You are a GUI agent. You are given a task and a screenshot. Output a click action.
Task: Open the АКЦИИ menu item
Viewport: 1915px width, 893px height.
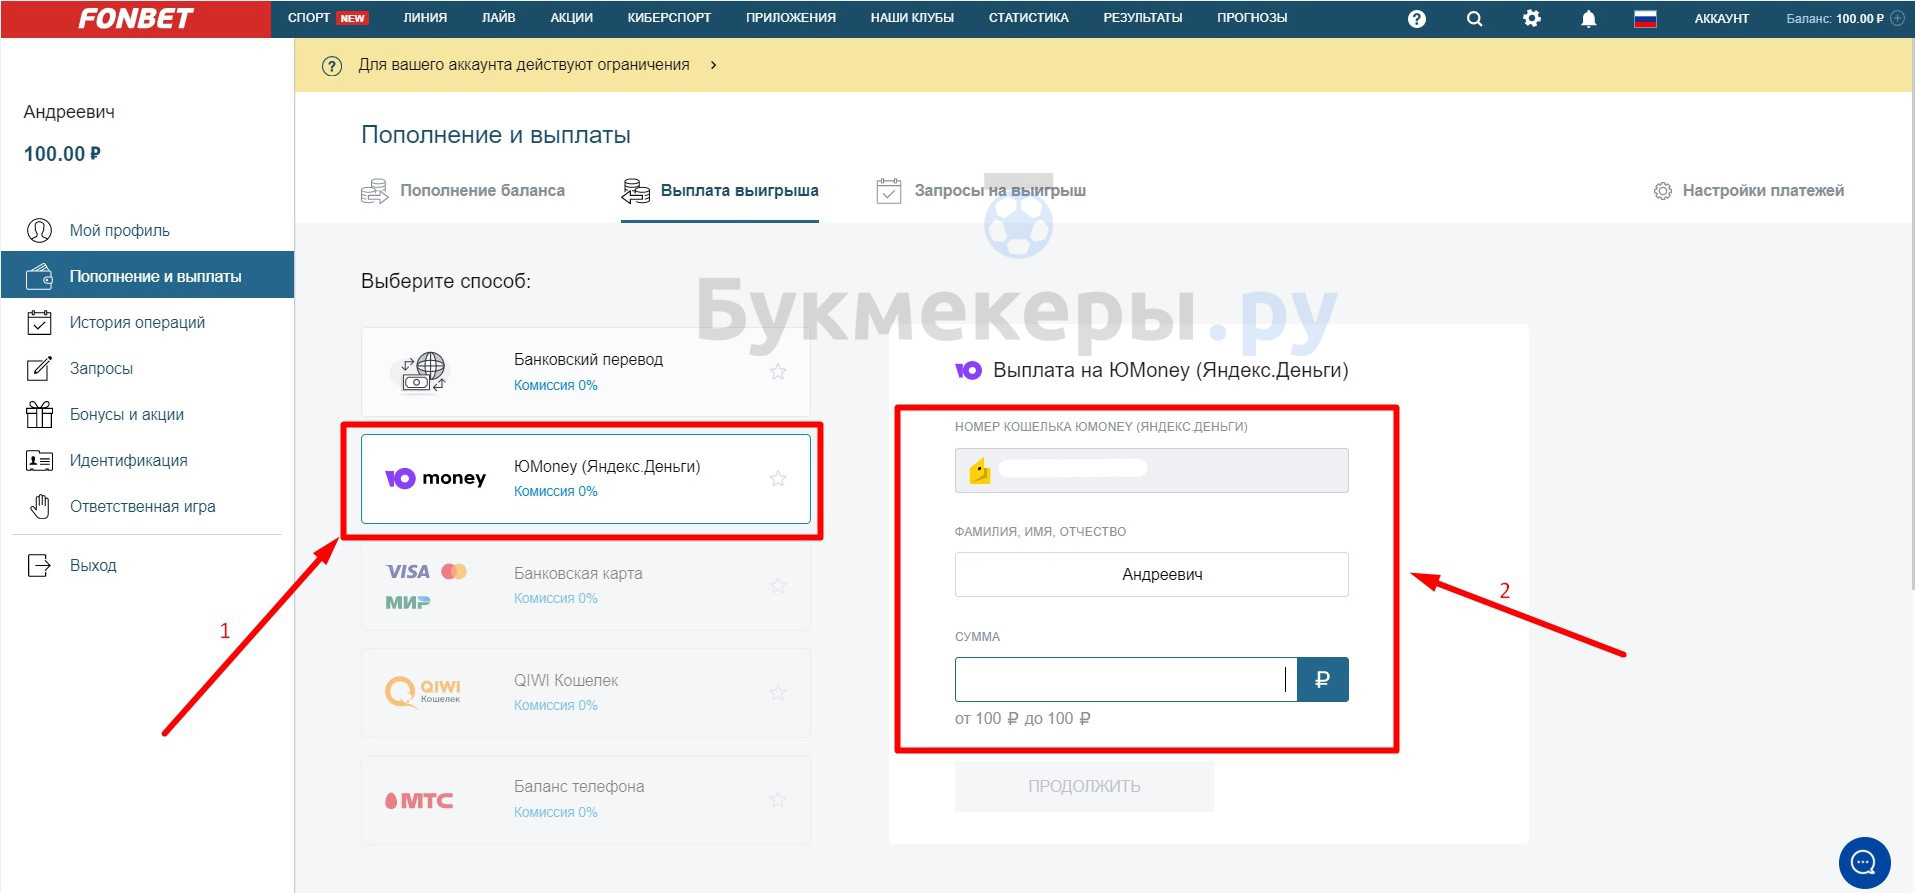coord(571,18)
